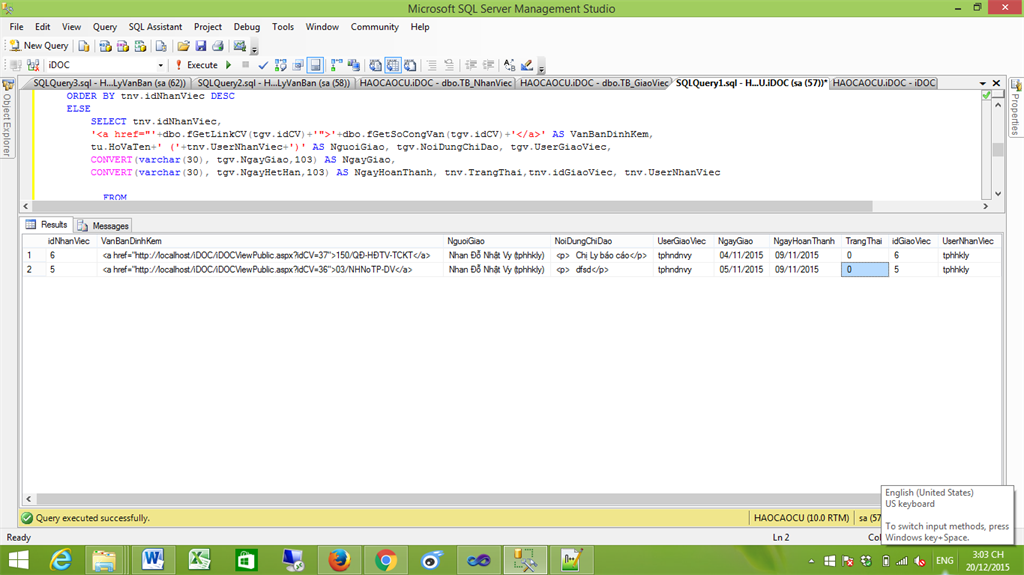The image size is (1024, 575).
Task: Open Internet Explorer from the taskbar
Action: pos(61,561)
